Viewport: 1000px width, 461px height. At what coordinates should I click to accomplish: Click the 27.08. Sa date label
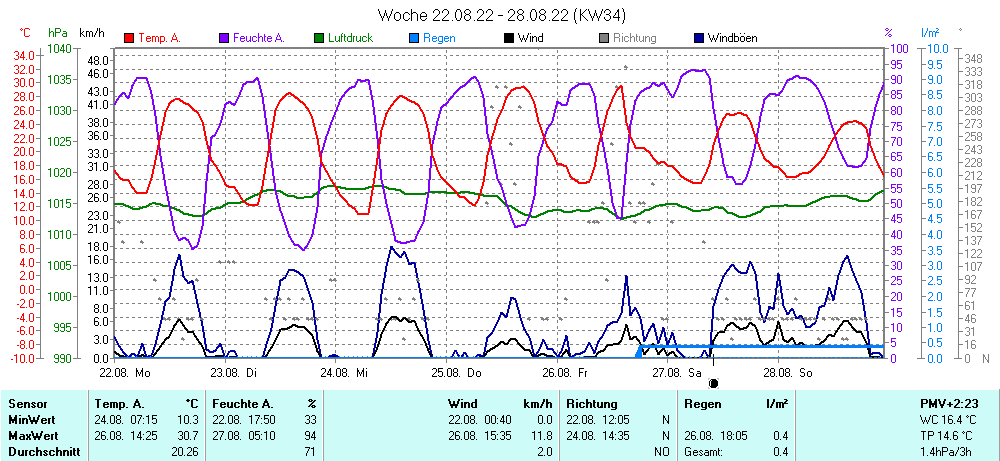click(677, 372)
